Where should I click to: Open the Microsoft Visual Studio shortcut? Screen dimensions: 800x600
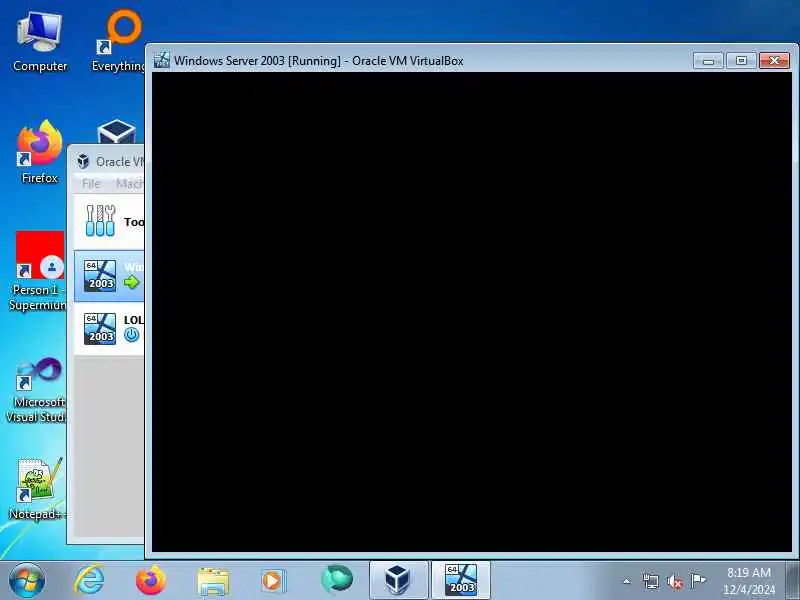[37, 391]
